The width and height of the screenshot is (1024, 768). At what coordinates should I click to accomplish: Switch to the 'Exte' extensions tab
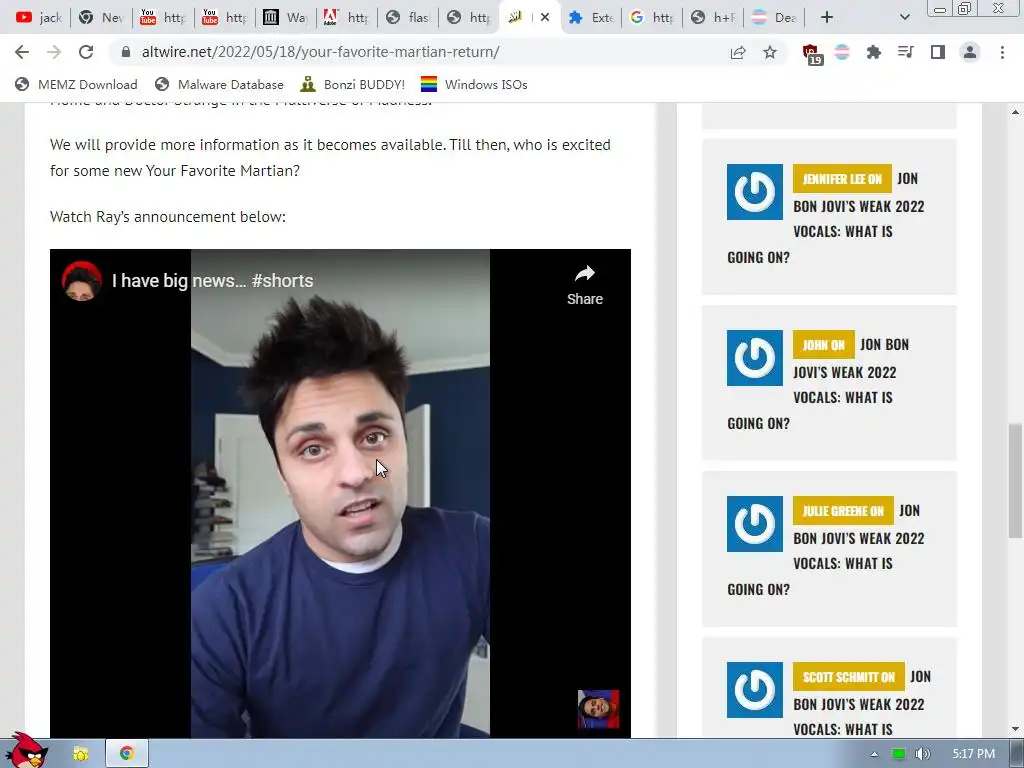point(591,18)
